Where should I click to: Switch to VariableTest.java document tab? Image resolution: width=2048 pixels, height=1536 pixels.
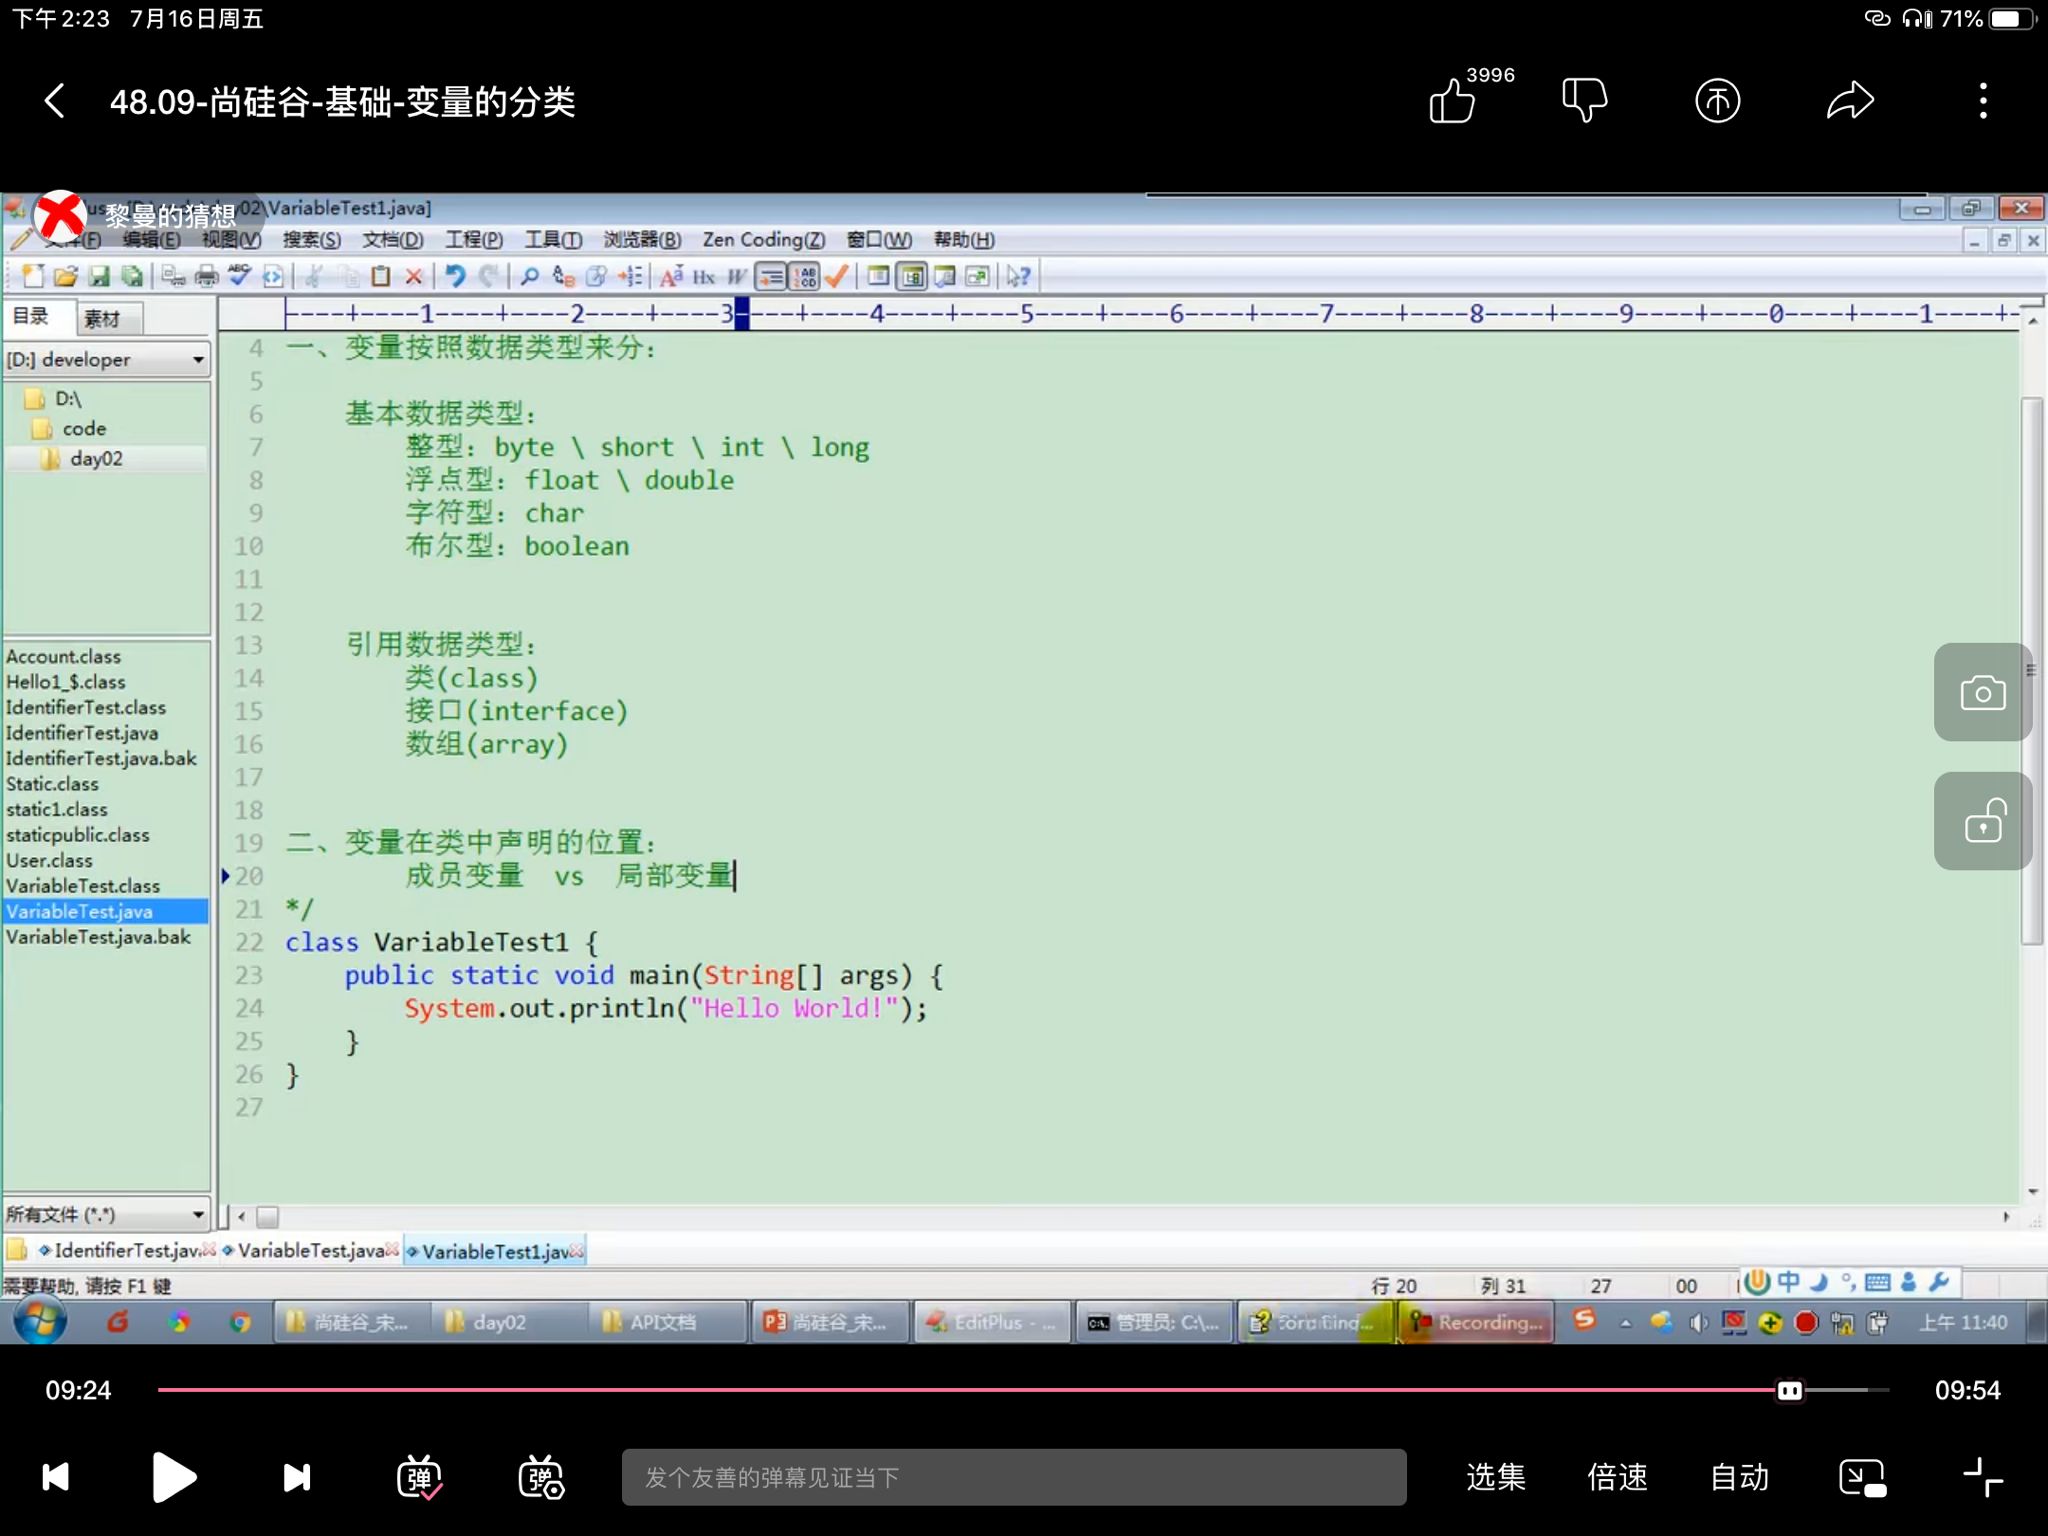click(310, 1250)
